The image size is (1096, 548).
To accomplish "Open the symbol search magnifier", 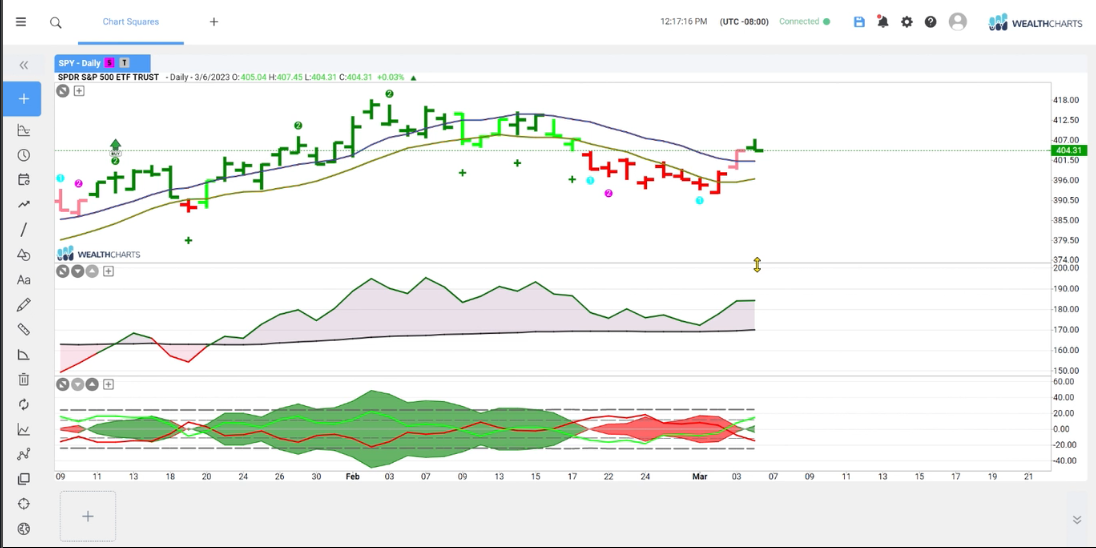I will [x=56, y=22].
